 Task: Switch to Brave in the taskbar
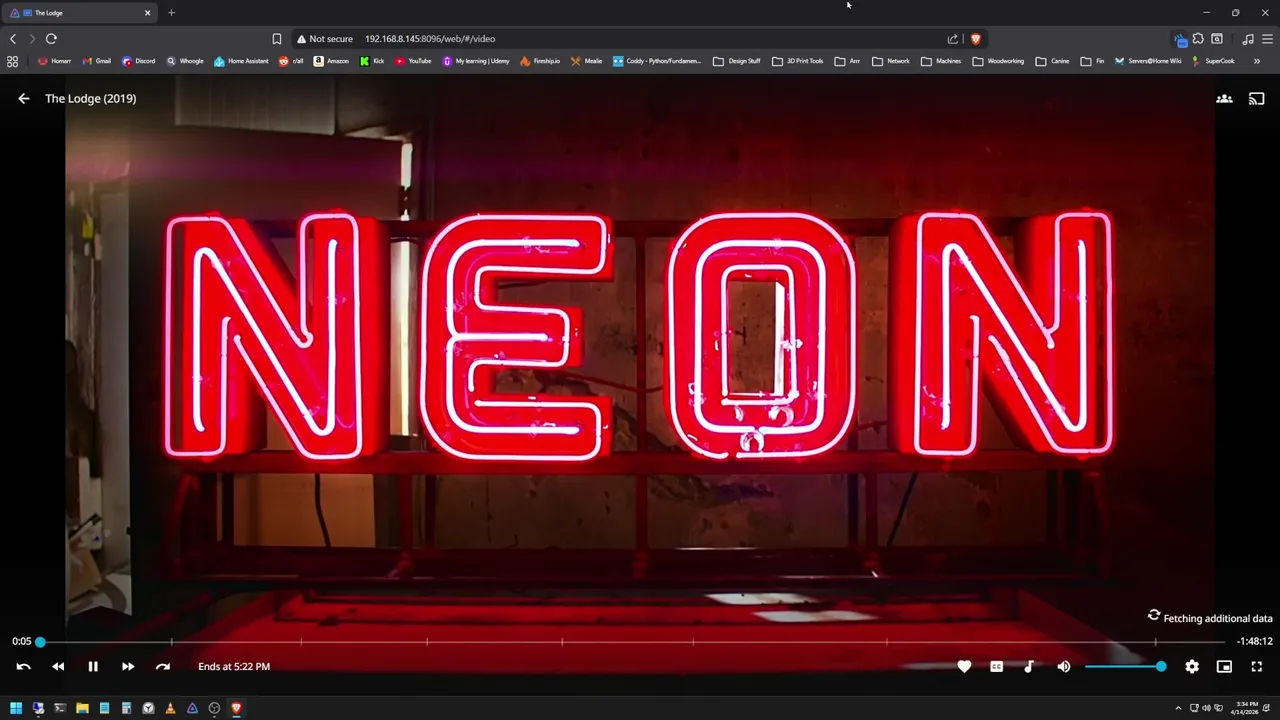236,708
